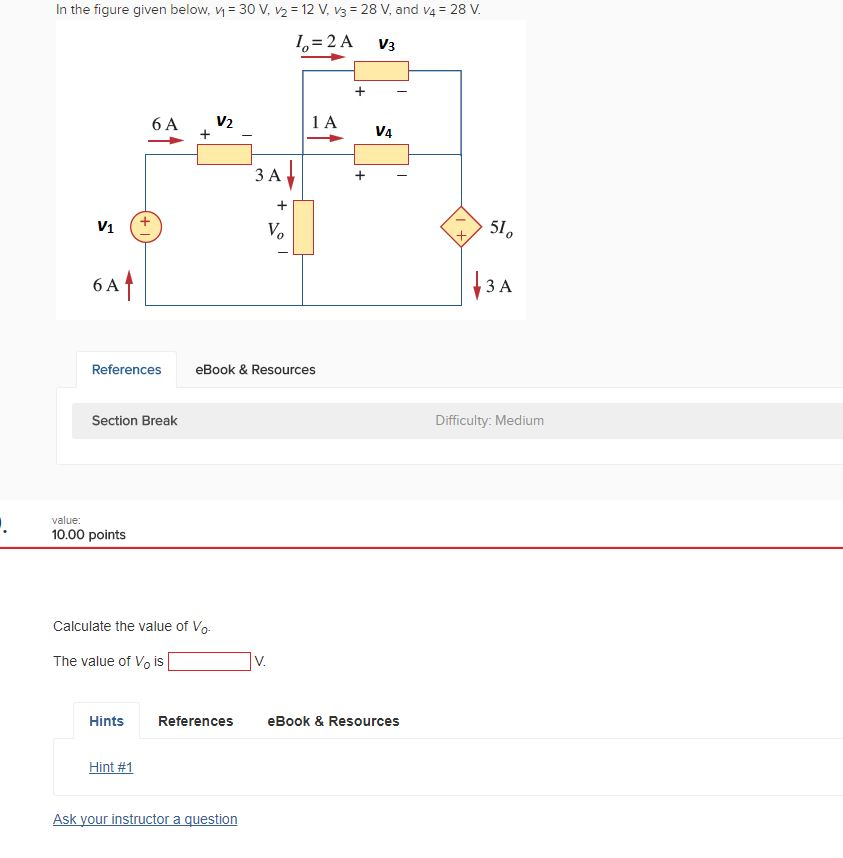
Task: Click Ask your instructor a question
Action: pos(145,819)
